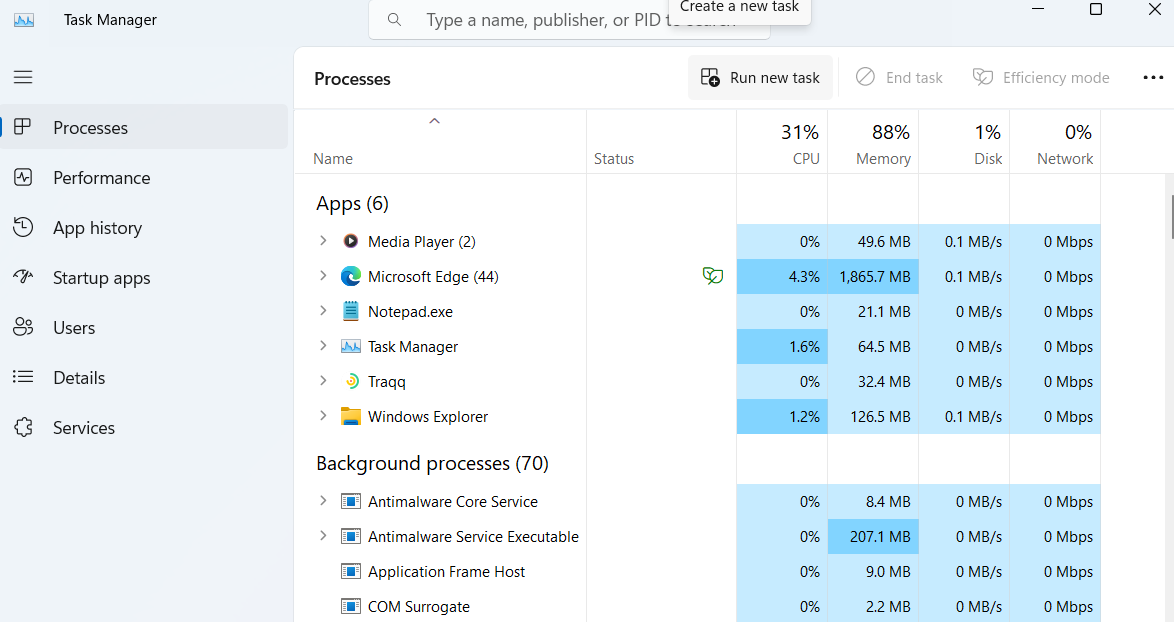Click the COM Surrogate icon
The height and width of the screenshot is (622, 1174).
pos(350,607)
